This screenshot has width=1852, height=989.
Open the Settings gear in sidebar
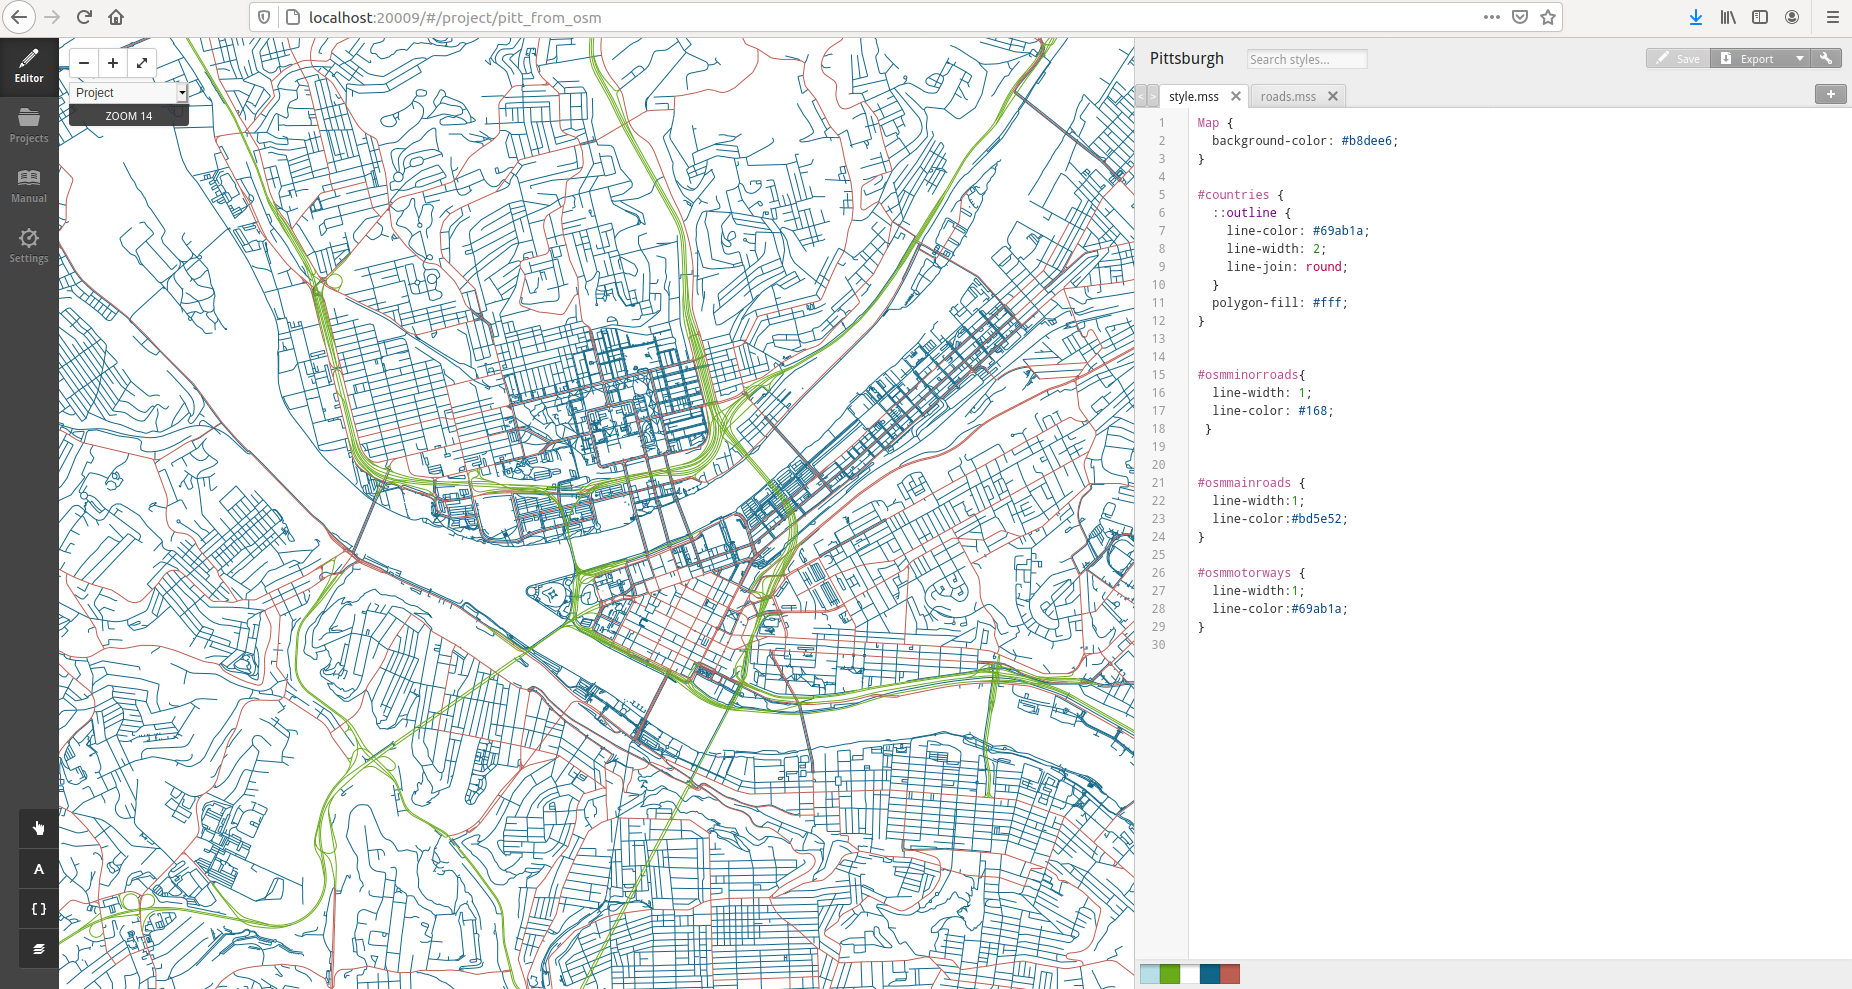click(x=29, y=246)
